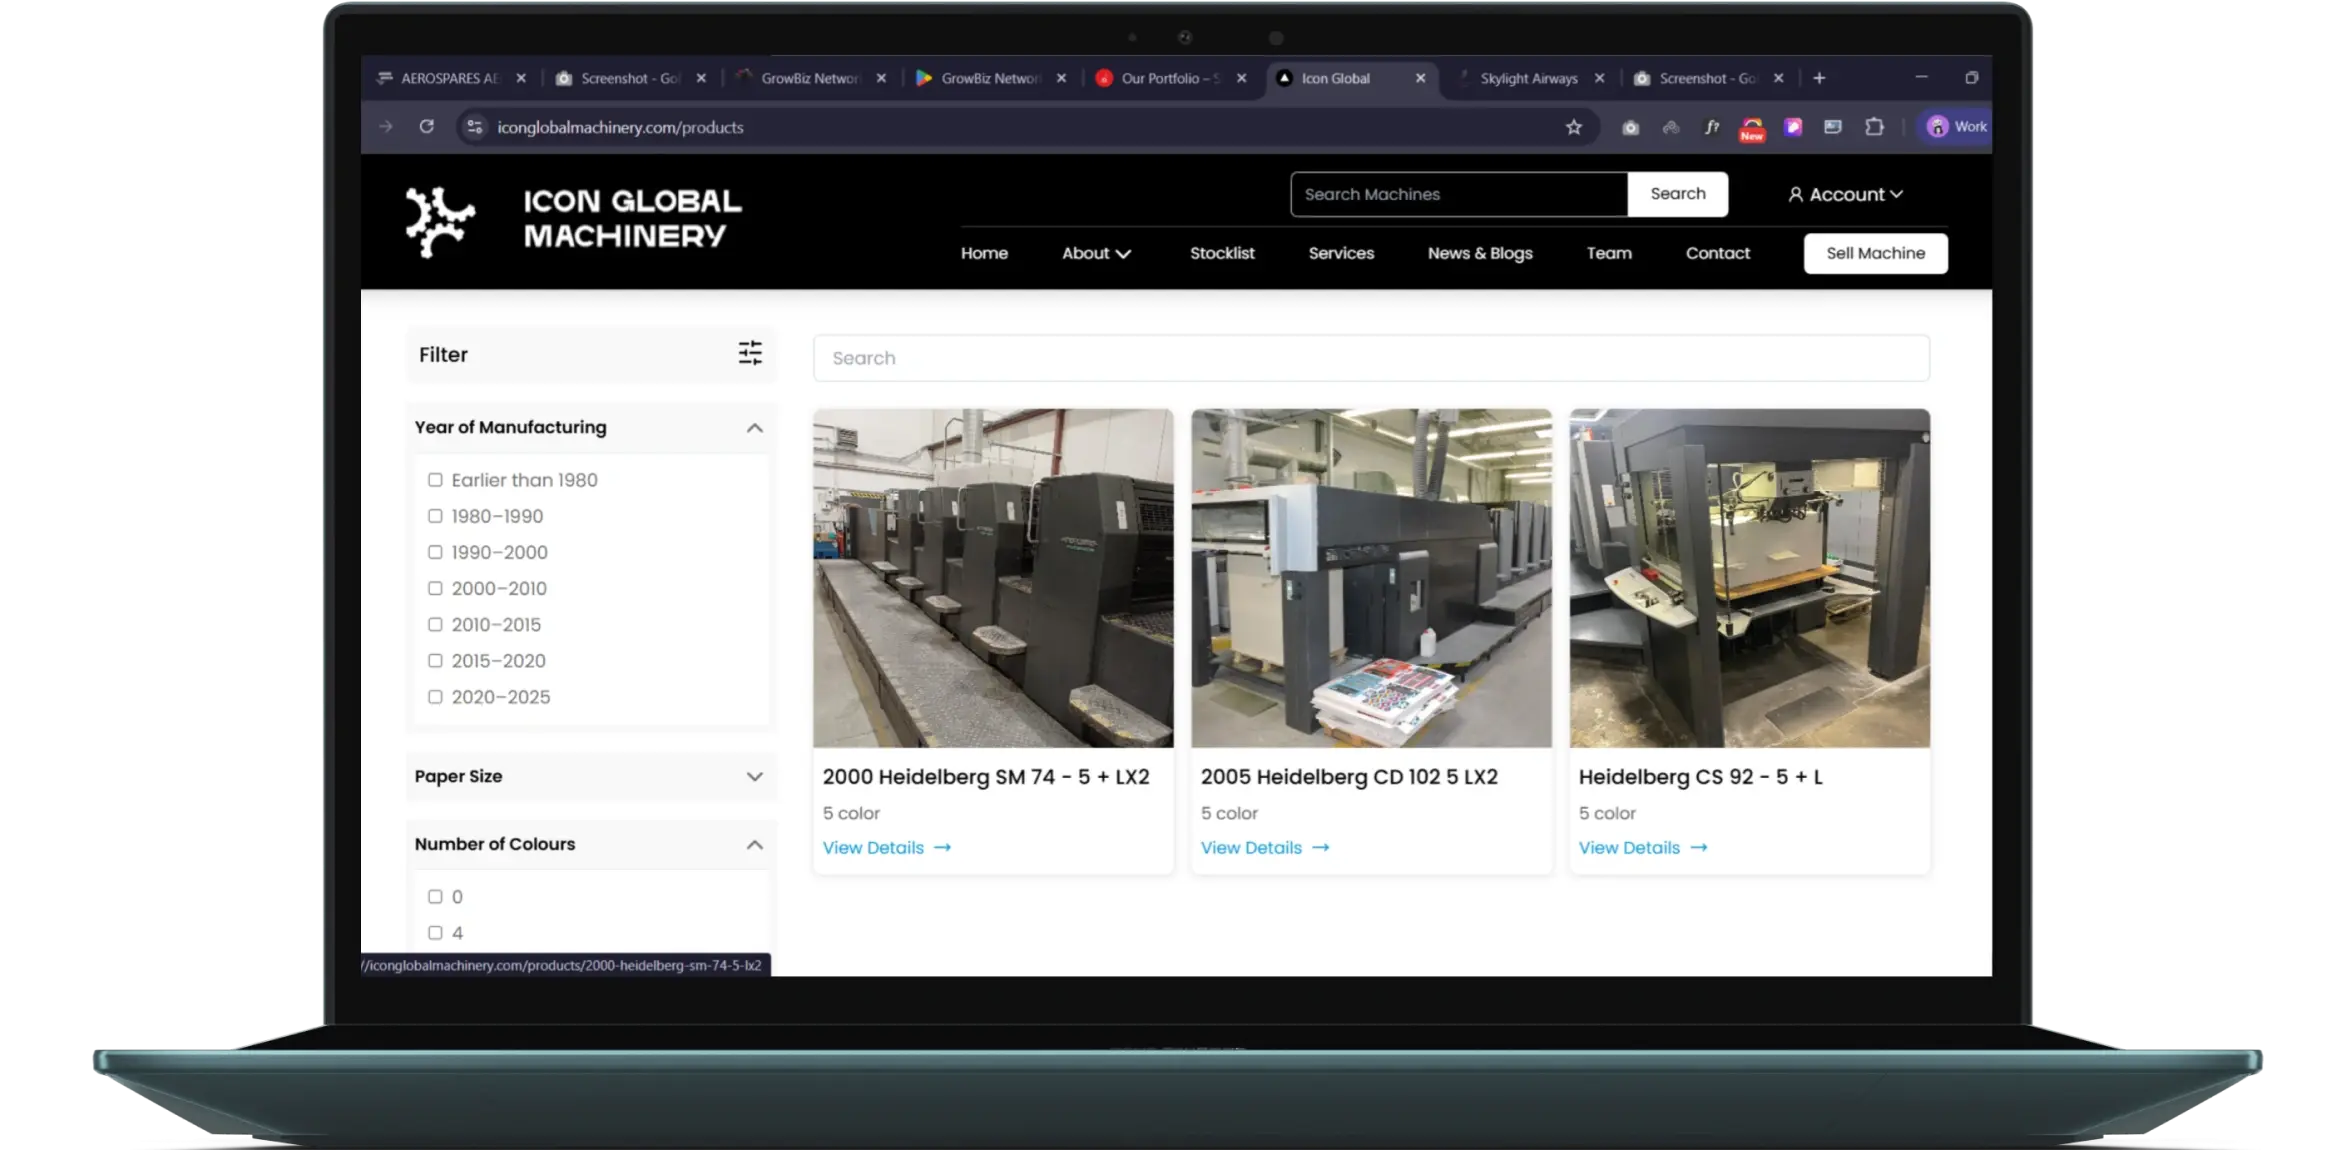This screenshot has width=2346, height=1150.
Task: Open the Stocklist menu item
Action: tap(1221, 253)
